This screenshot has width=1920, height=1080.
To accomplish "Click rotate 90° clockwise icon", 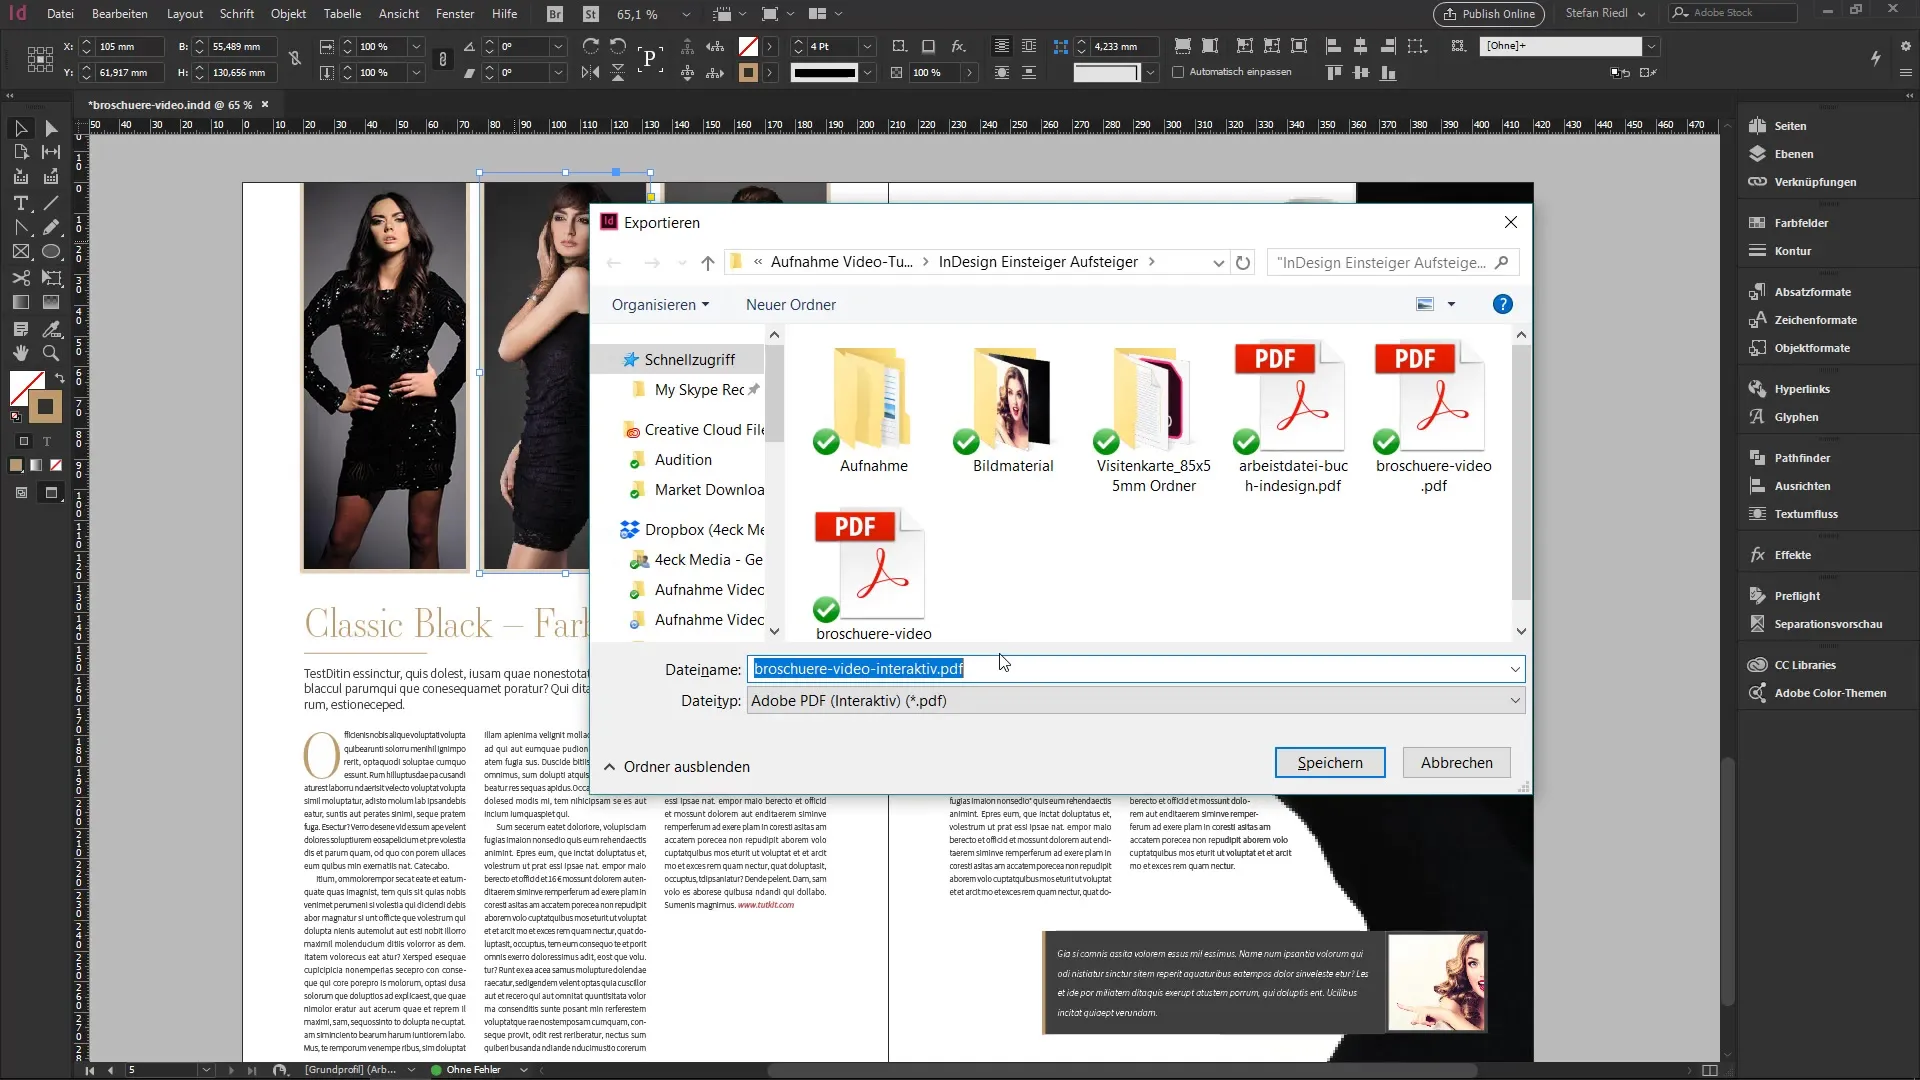I will 590,46.
